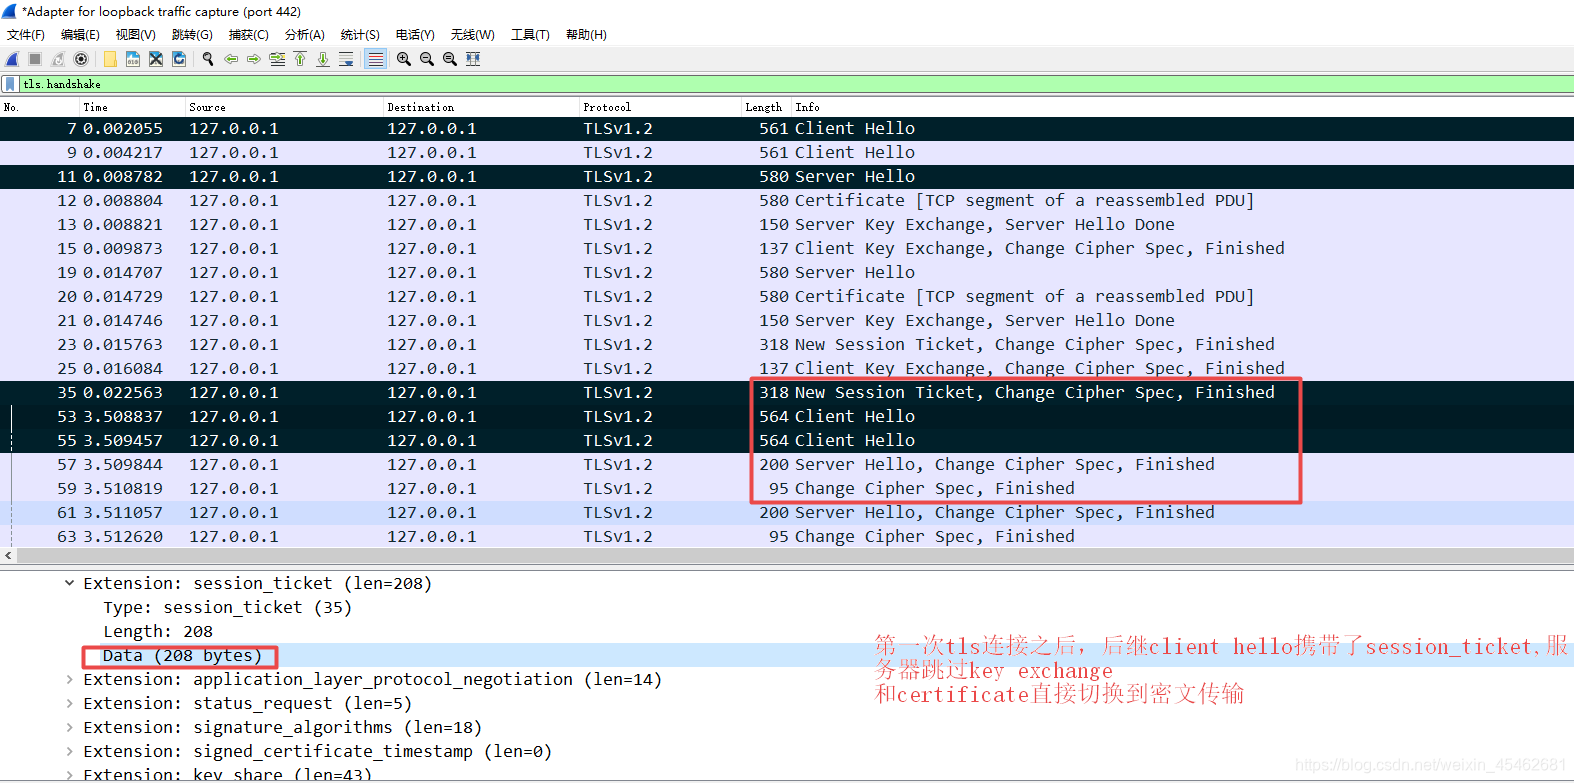Open the 帮助(H) menu
The height and width of the screenshot is (783, 1574).
coord(586,35)
